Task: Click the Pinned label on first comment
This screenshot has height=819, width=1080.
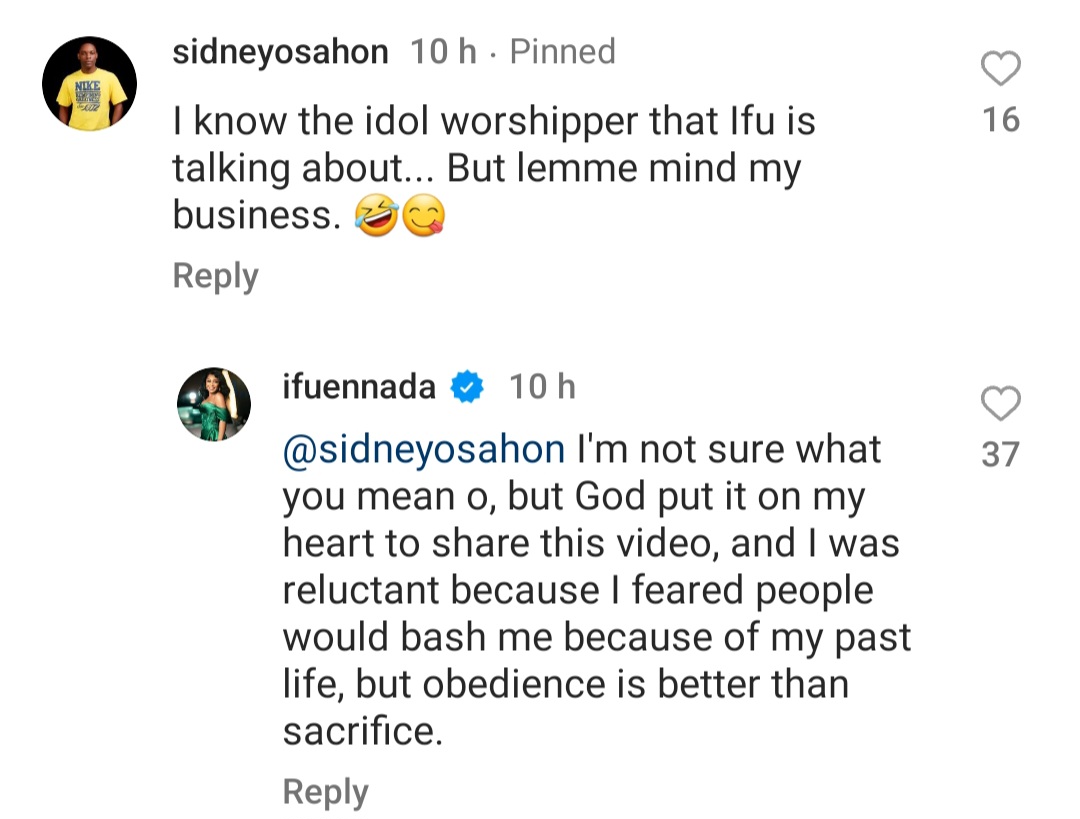Action: (562, 52)
